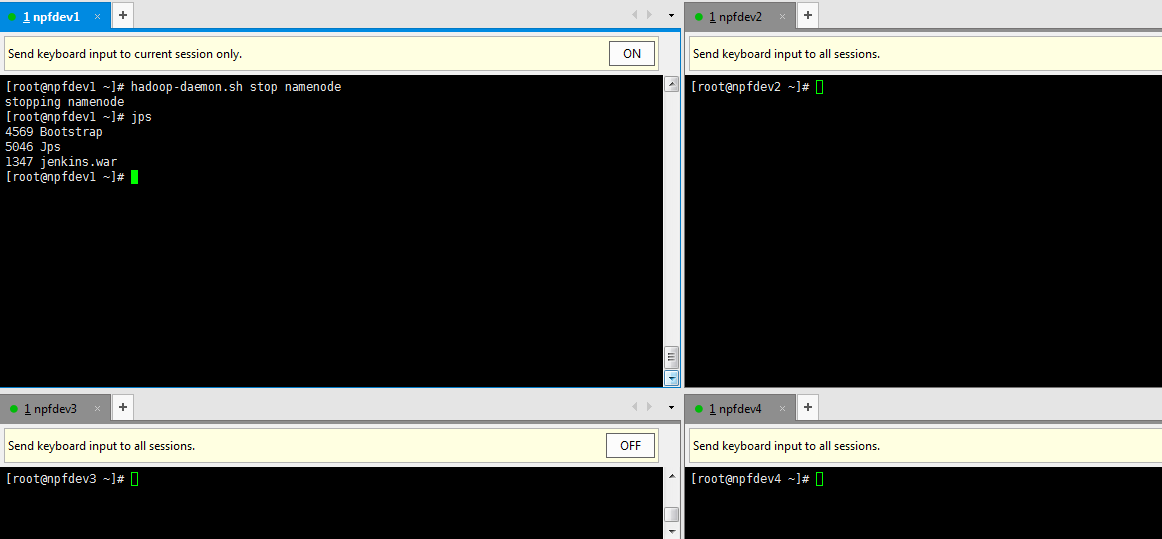Click scrollbar thumb in npfdev1 terminal
Screen dimensions: 1162x539
[672, 357]
